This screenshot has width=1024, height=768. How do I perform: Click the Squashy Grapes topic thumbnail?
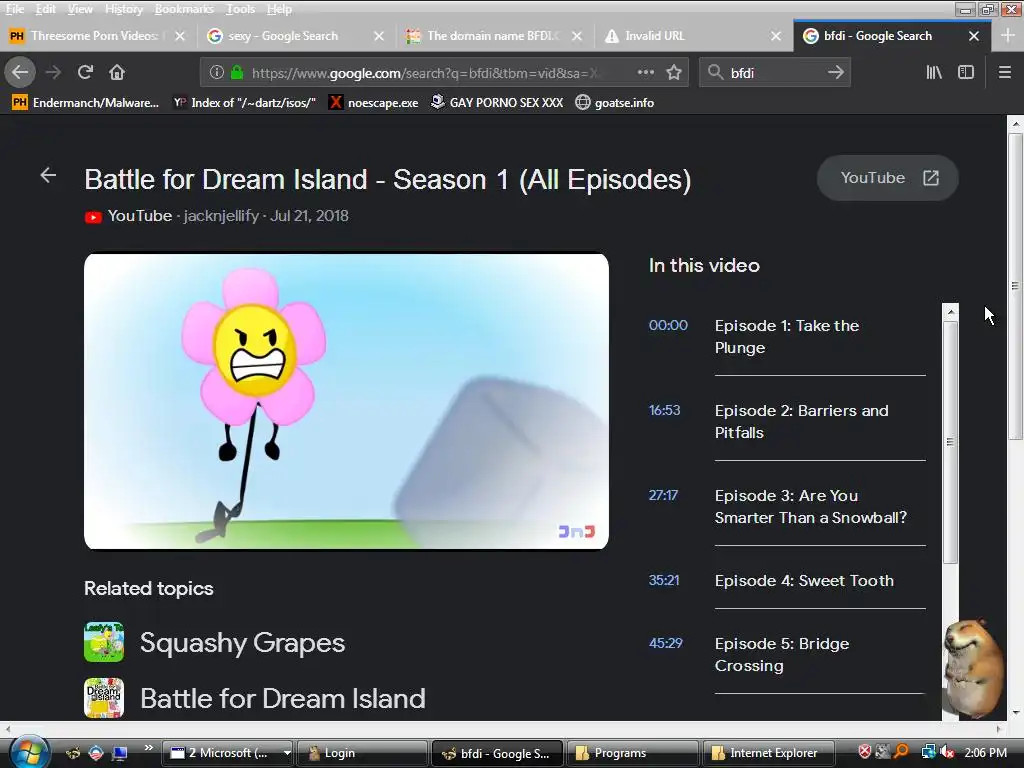104,642
